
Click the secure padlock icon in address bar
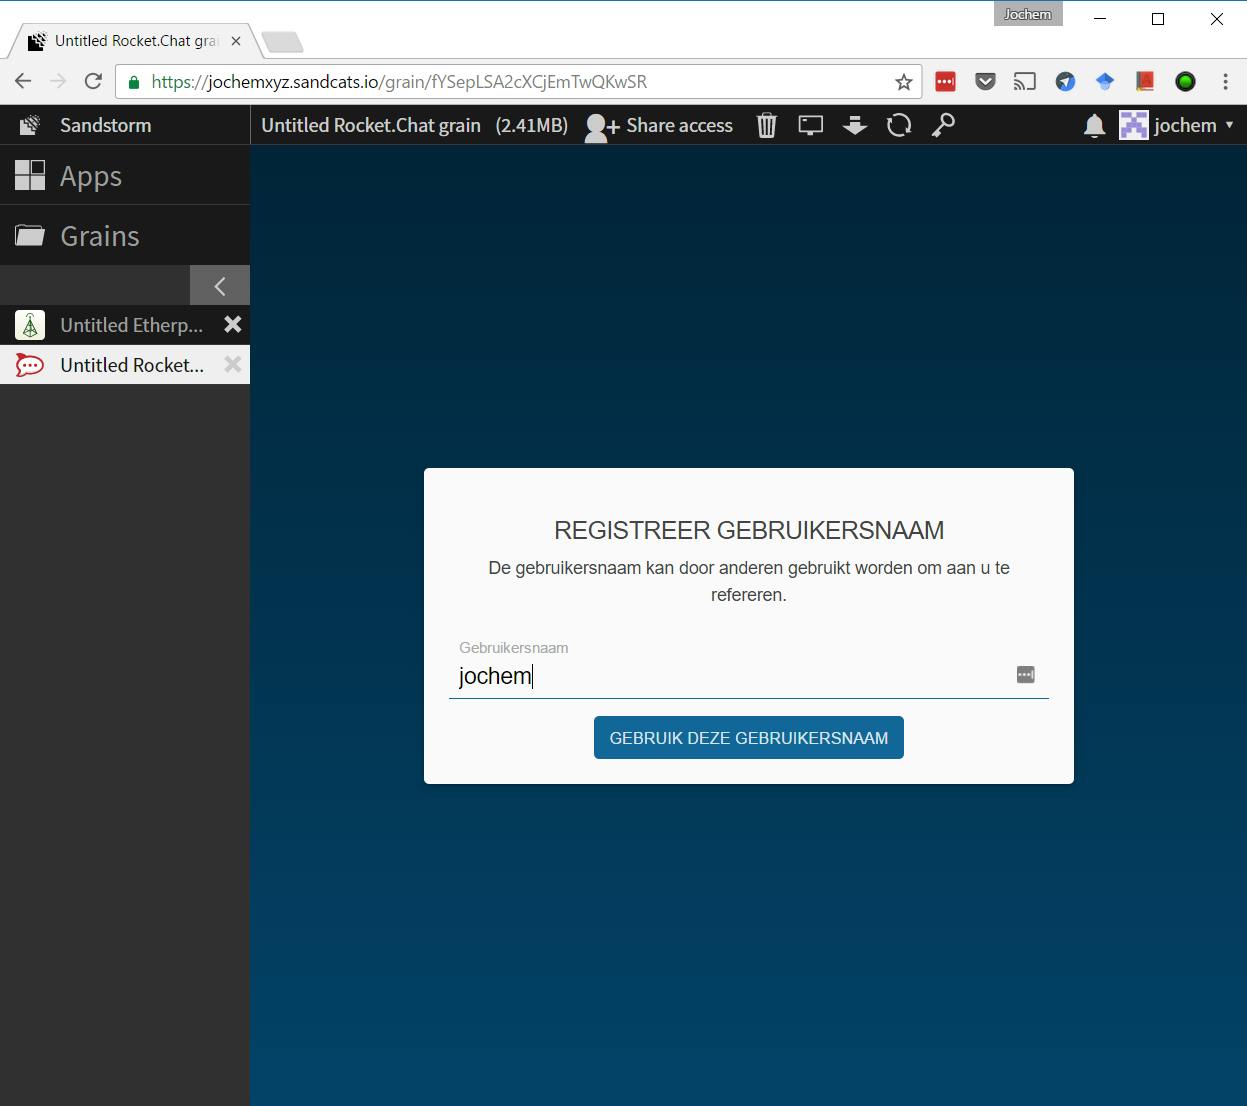pyautogui.click(x=134, y=82)
